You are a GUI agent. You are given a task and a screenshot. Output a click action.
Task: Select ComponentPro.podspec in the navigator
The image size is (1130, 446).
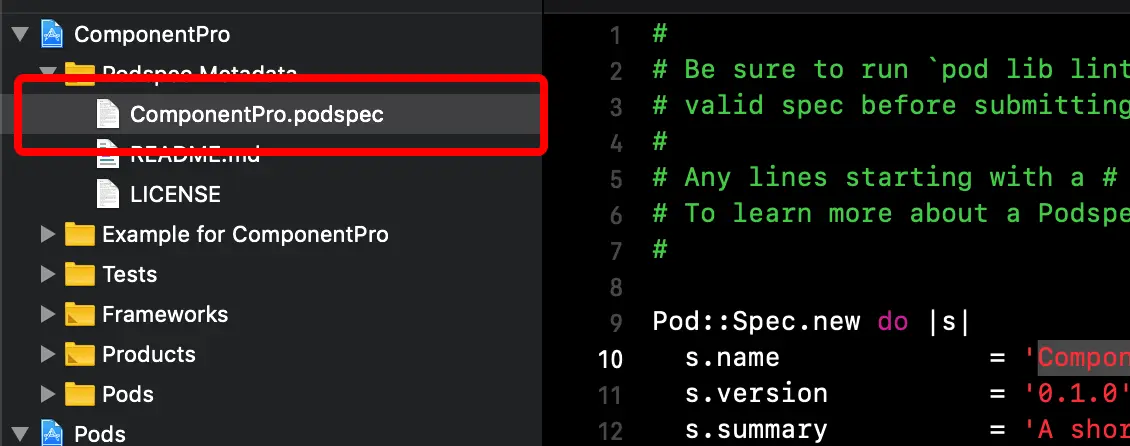pos(256,114)
